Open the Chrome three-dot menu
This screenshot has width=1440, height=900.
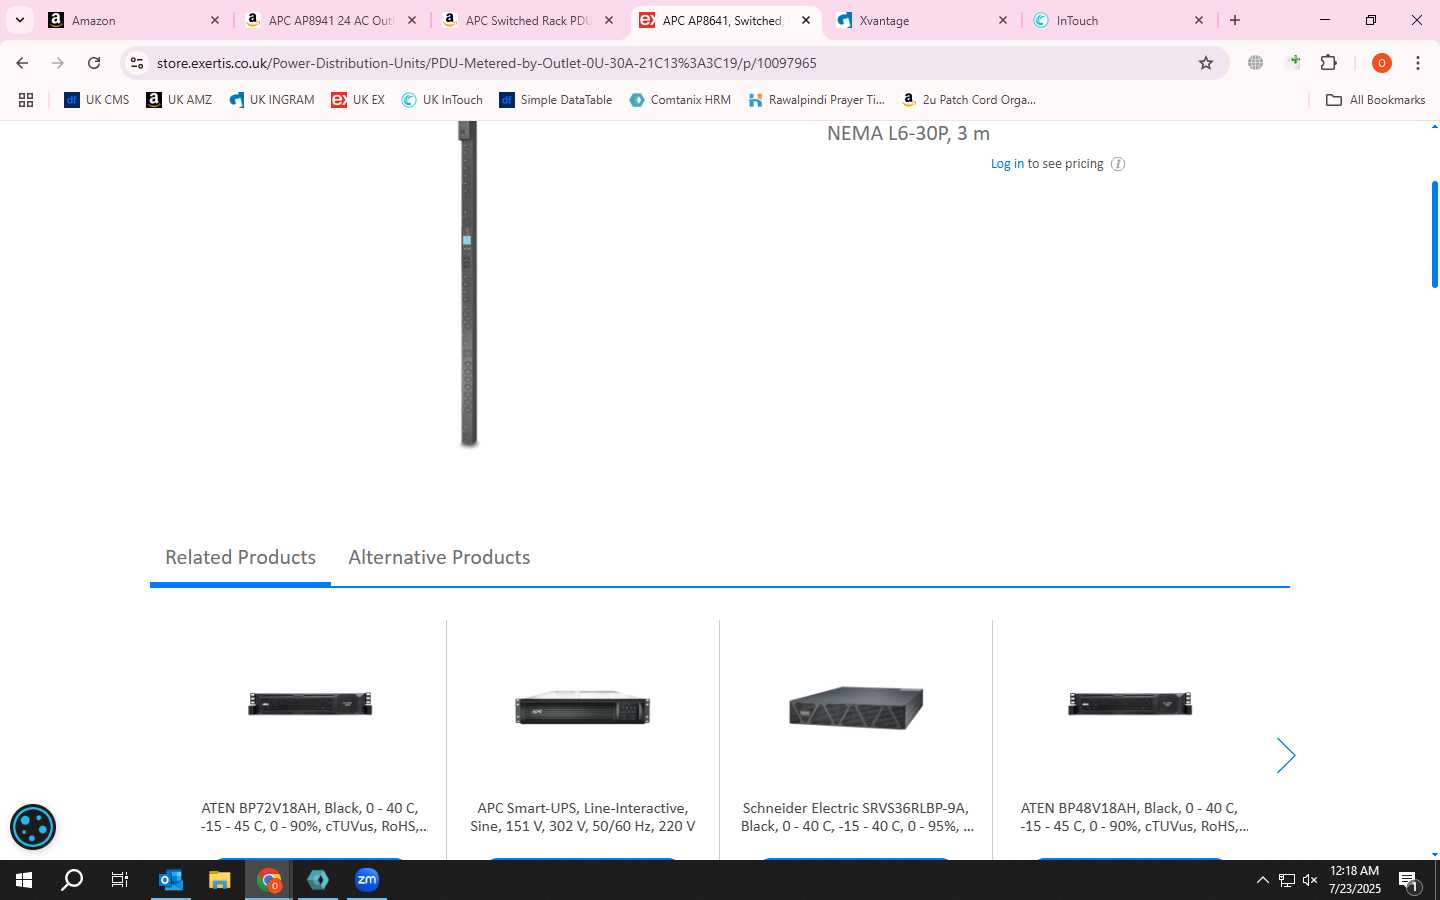point(1418,63)
